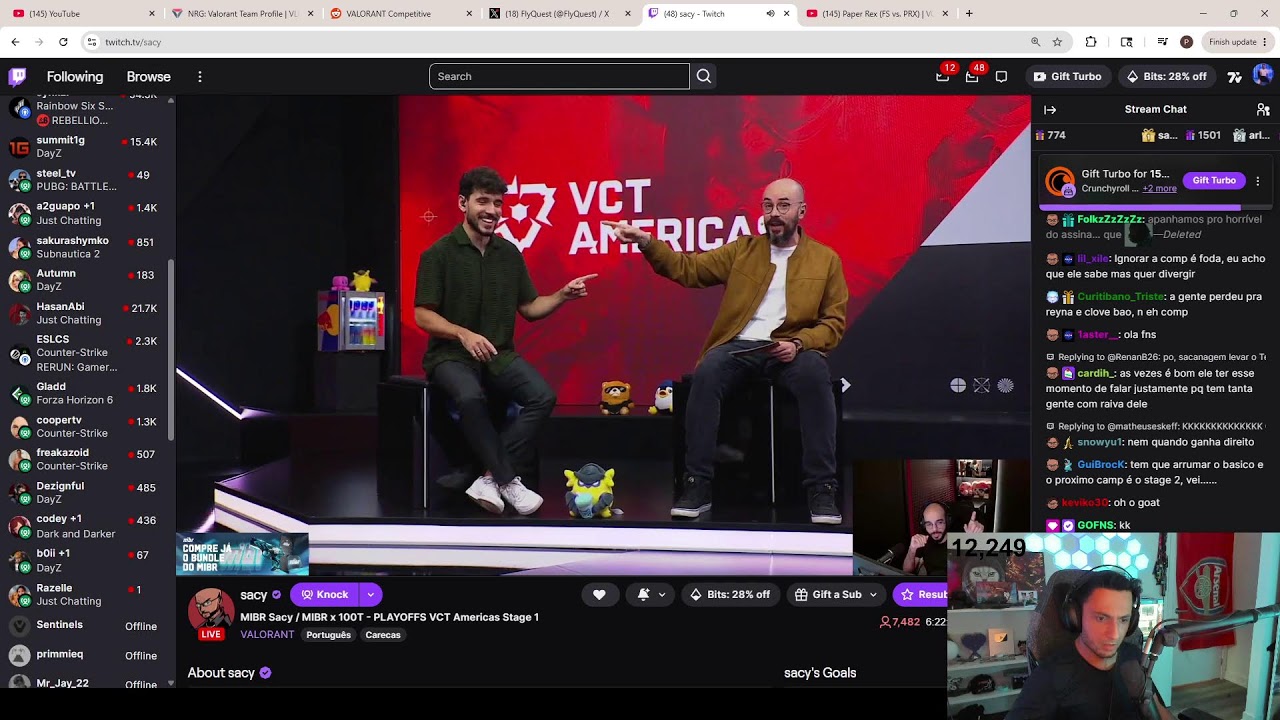Open the Twitch search magnifier button
This screenshot has width=1280, height=720.
point(704,76)
